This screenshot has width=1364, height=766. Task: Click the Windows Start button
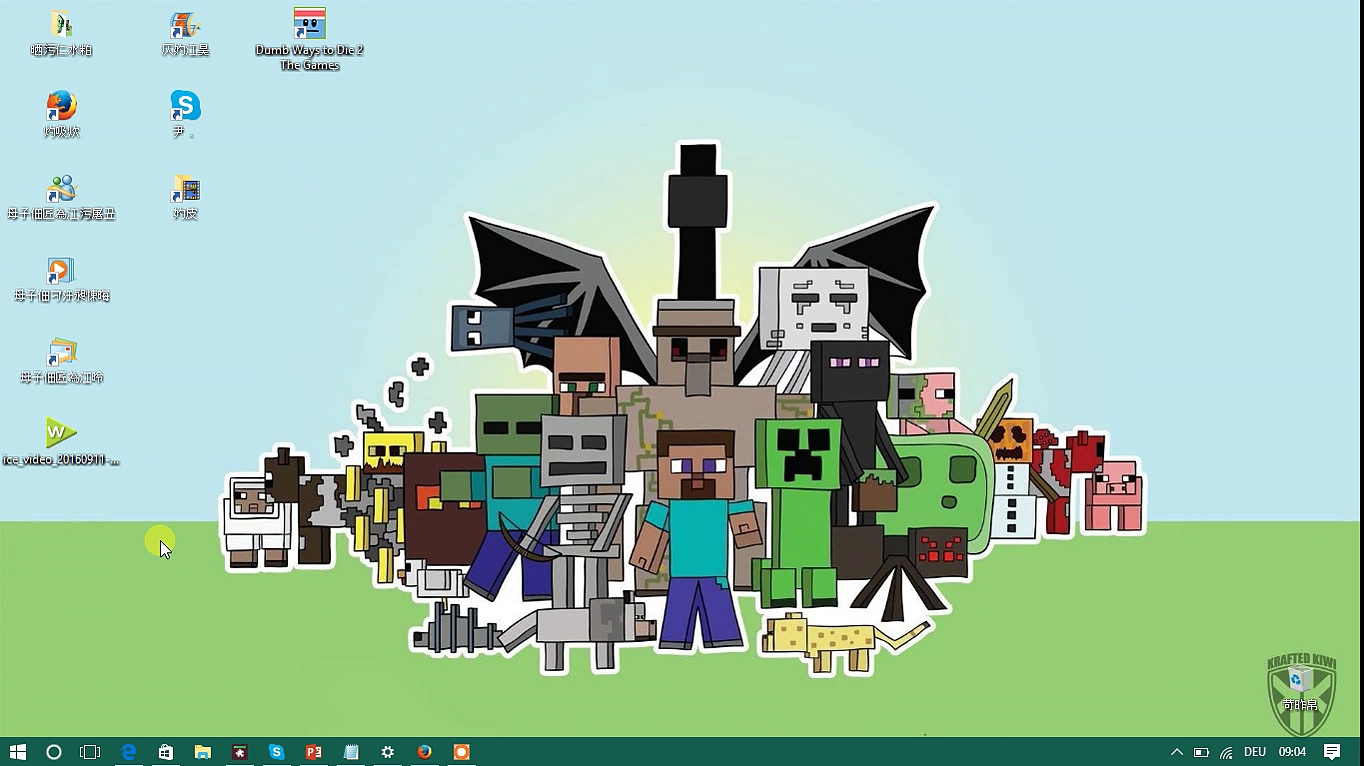tap(17, 752)
